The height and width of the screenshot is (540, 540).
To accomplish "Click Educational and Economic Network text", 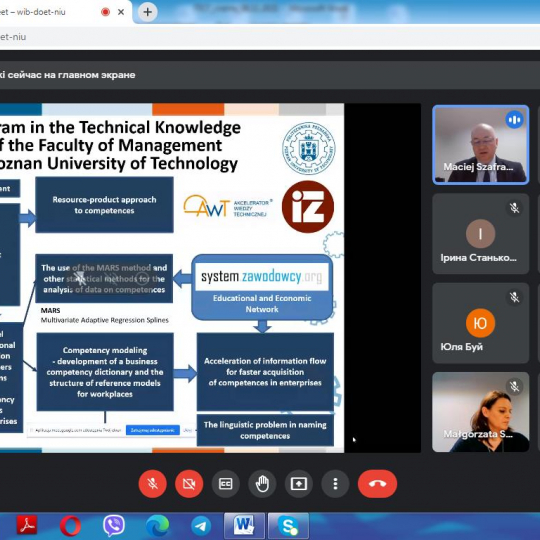I will pos(262,304).
